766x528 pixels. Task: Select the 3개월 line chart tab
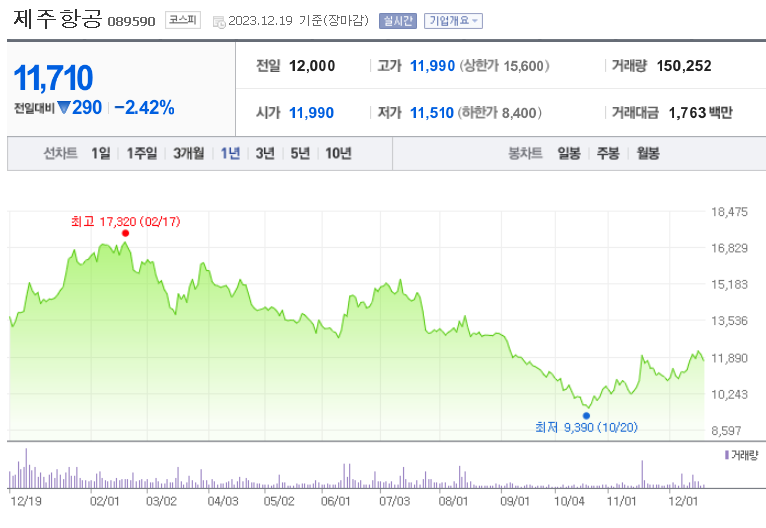click(189, 153)
